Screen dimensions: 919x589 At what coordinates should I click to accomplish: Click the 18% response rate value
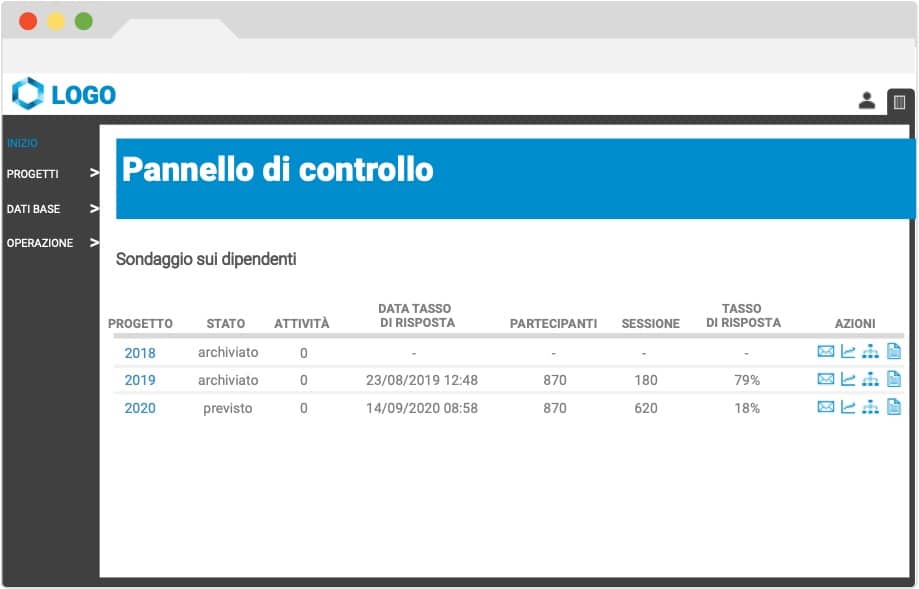tap(747, 408)
